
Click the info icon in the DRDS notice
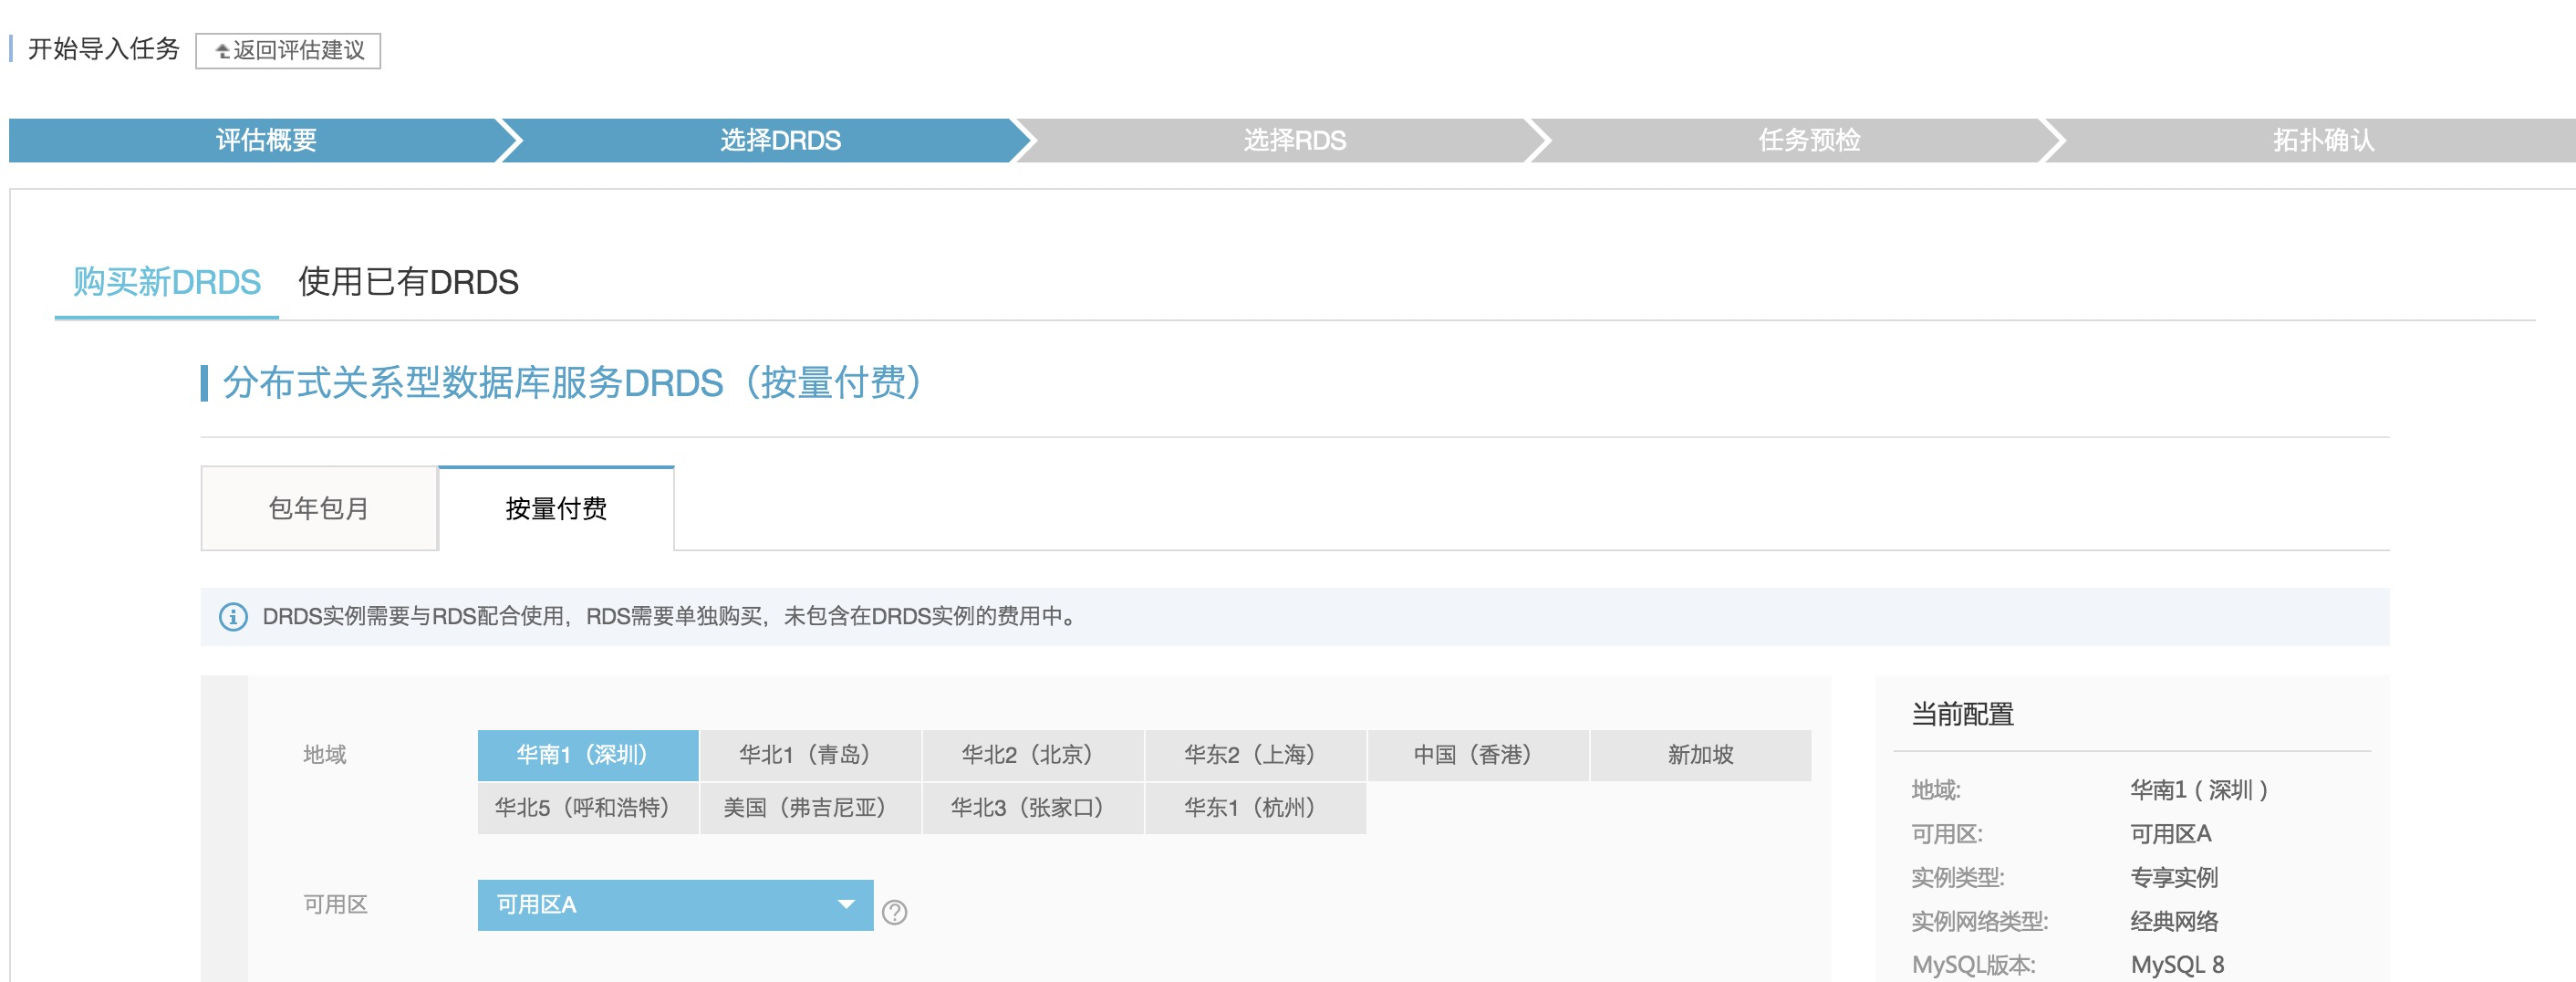(x=233, y=617)
